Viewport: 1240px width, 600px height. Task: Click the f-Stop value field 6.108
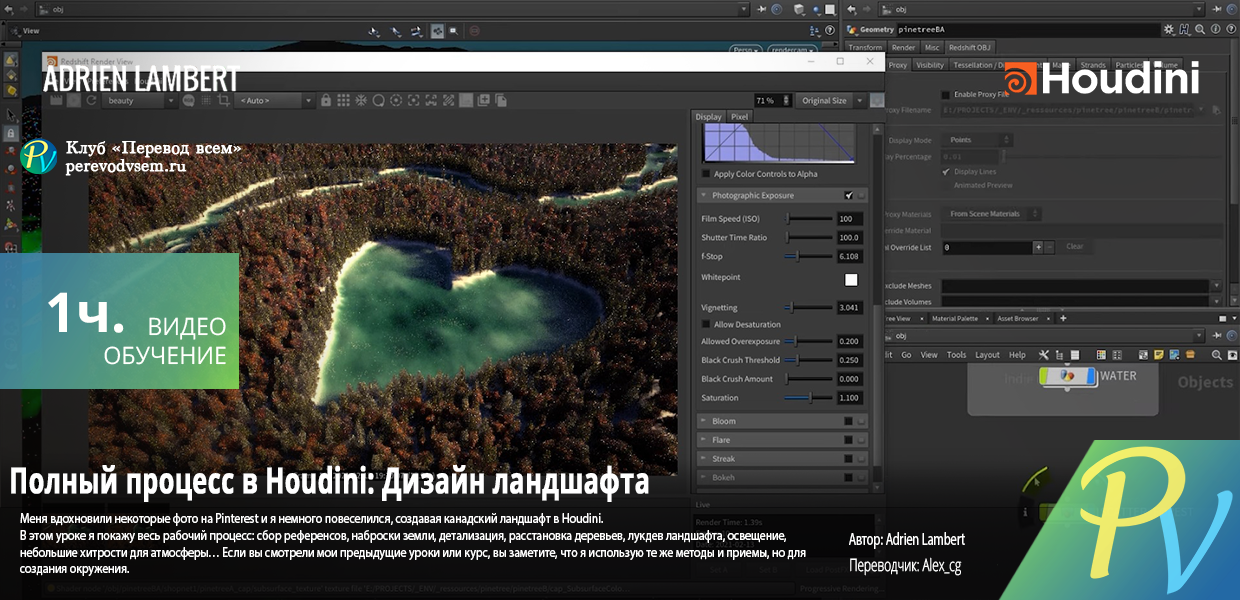click(849, 256)
